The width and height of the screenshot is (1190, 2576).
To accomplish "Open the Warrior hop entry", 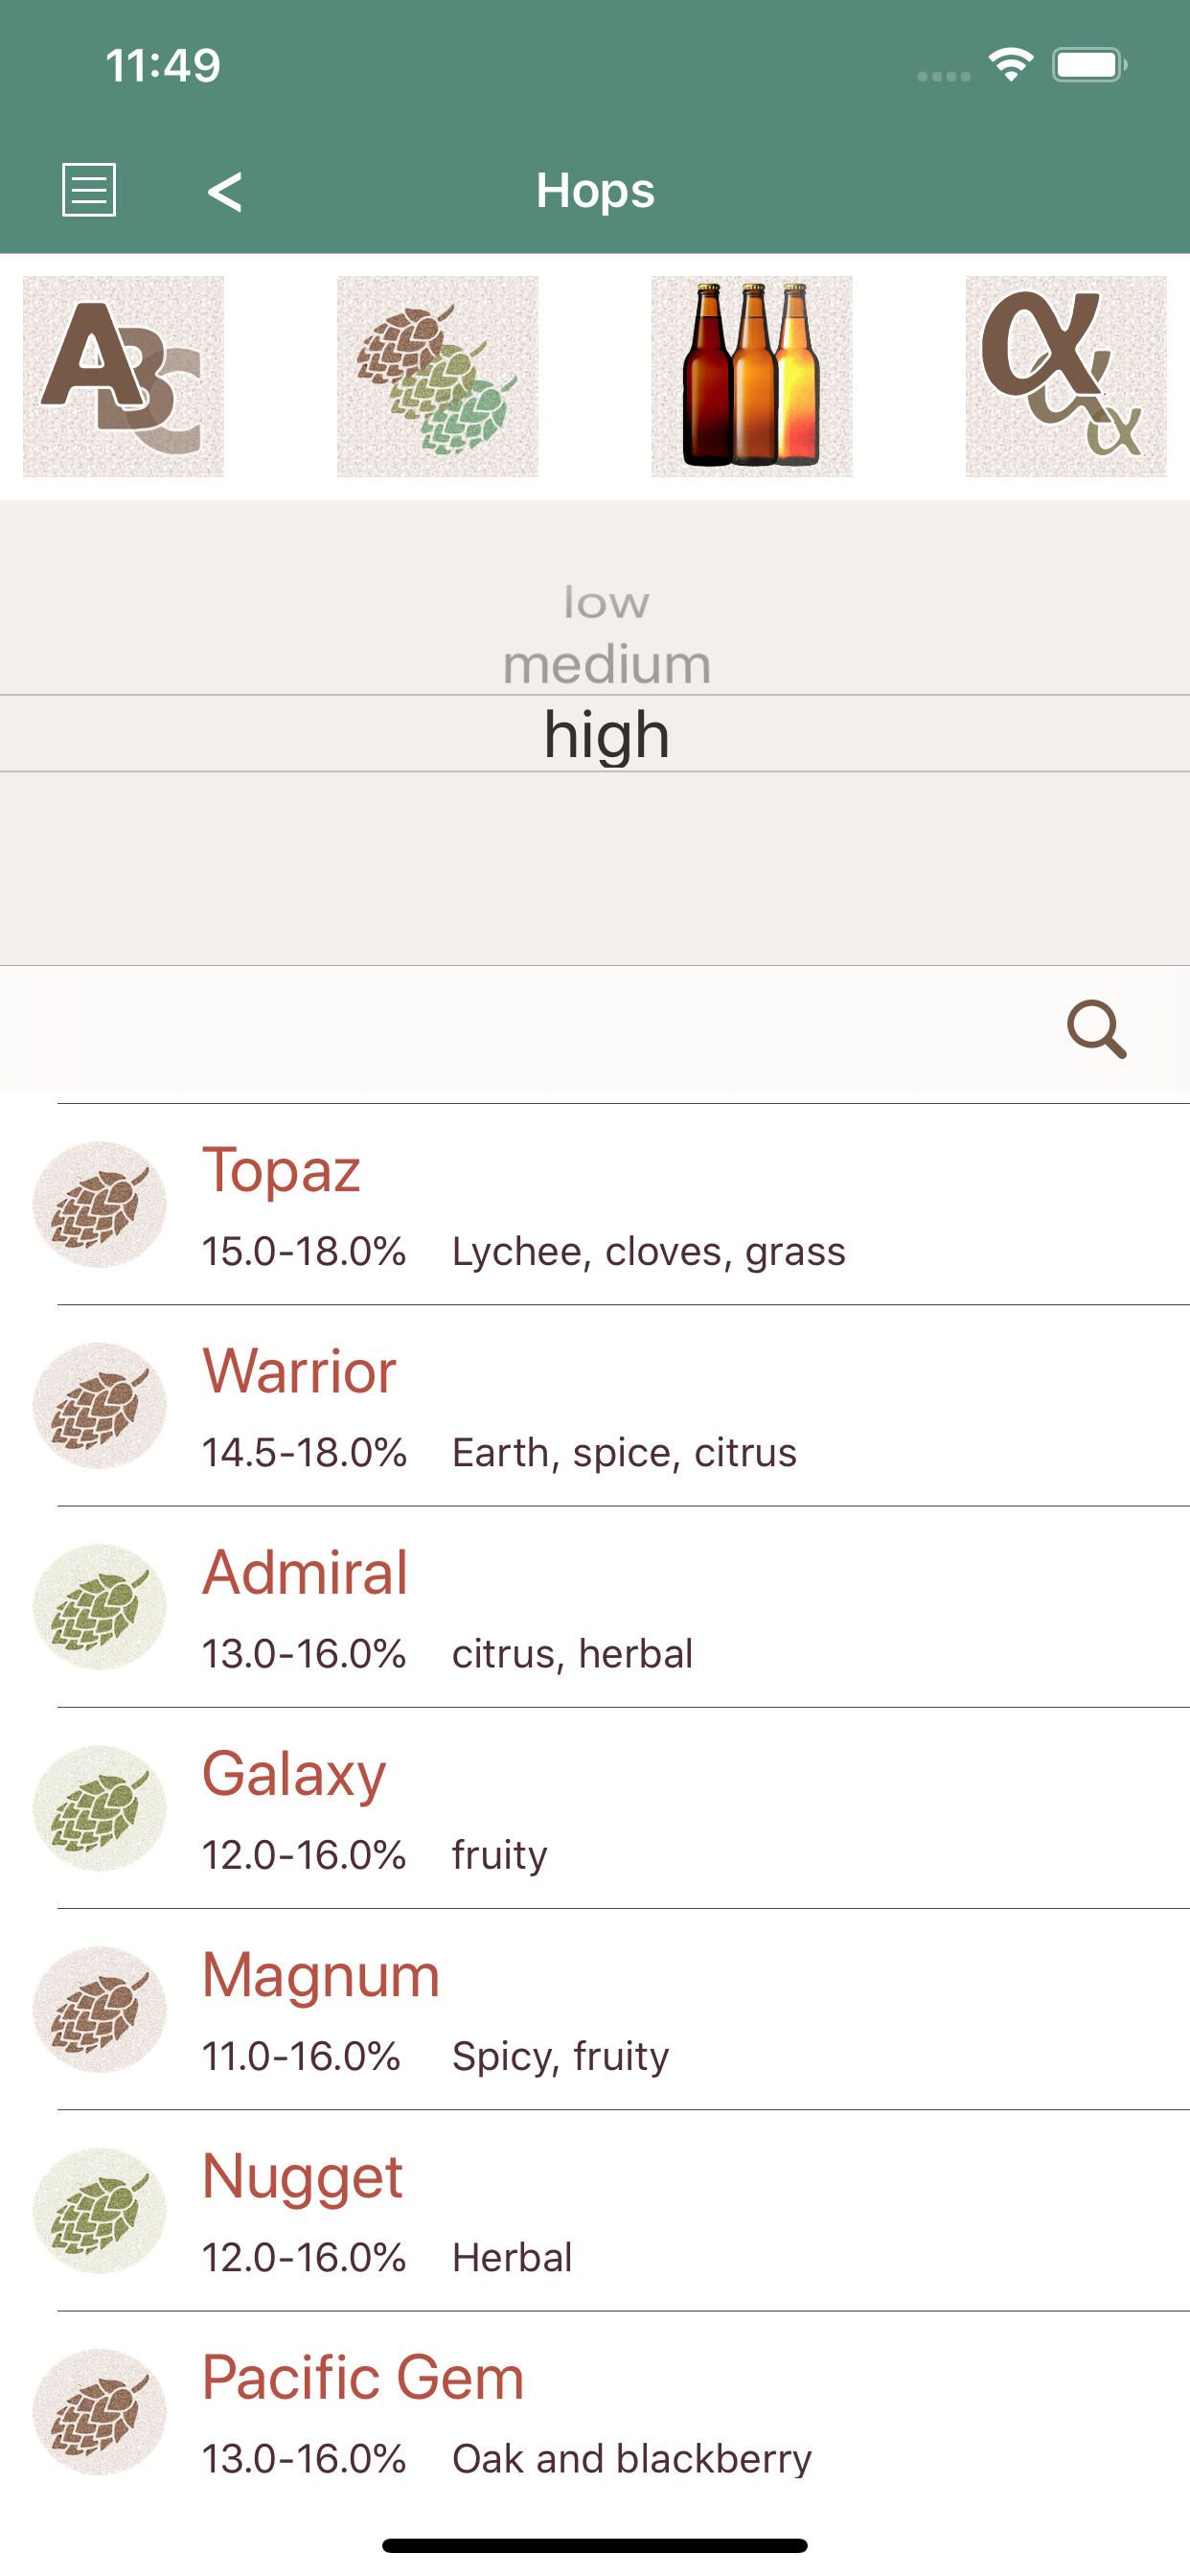I will [595, 1406].
